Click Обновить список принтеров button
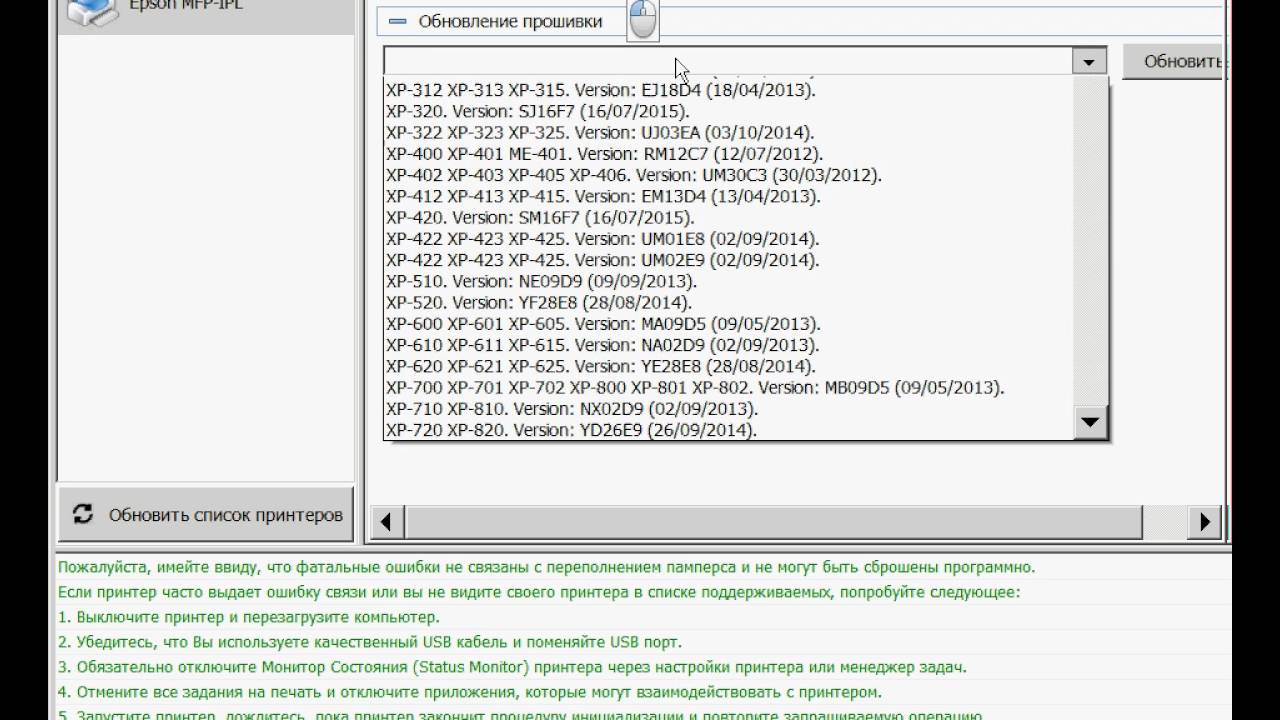Screen dimensions: 1280x720 tap(206, 515)
